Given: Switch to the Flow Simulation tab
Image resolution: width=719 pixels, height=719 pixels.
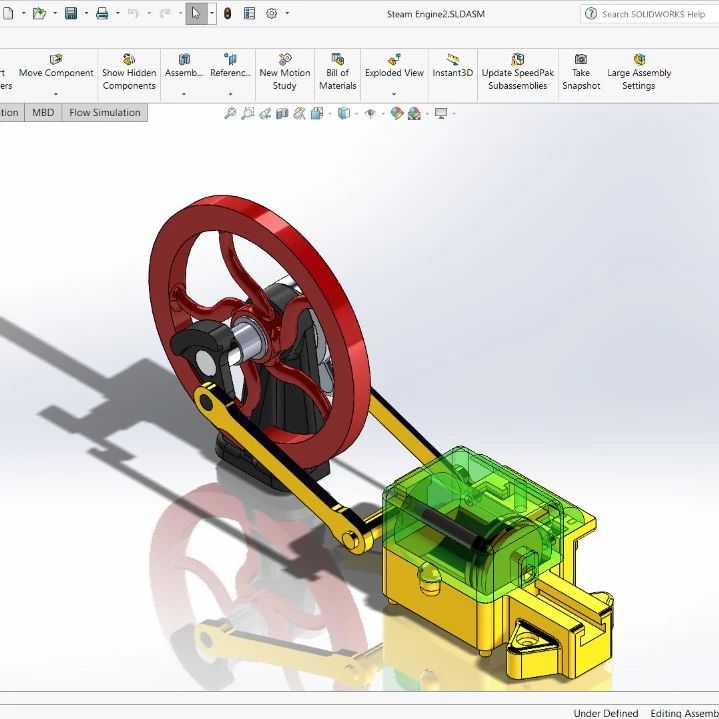Looking at the screenshot, I should click(105, 112).
